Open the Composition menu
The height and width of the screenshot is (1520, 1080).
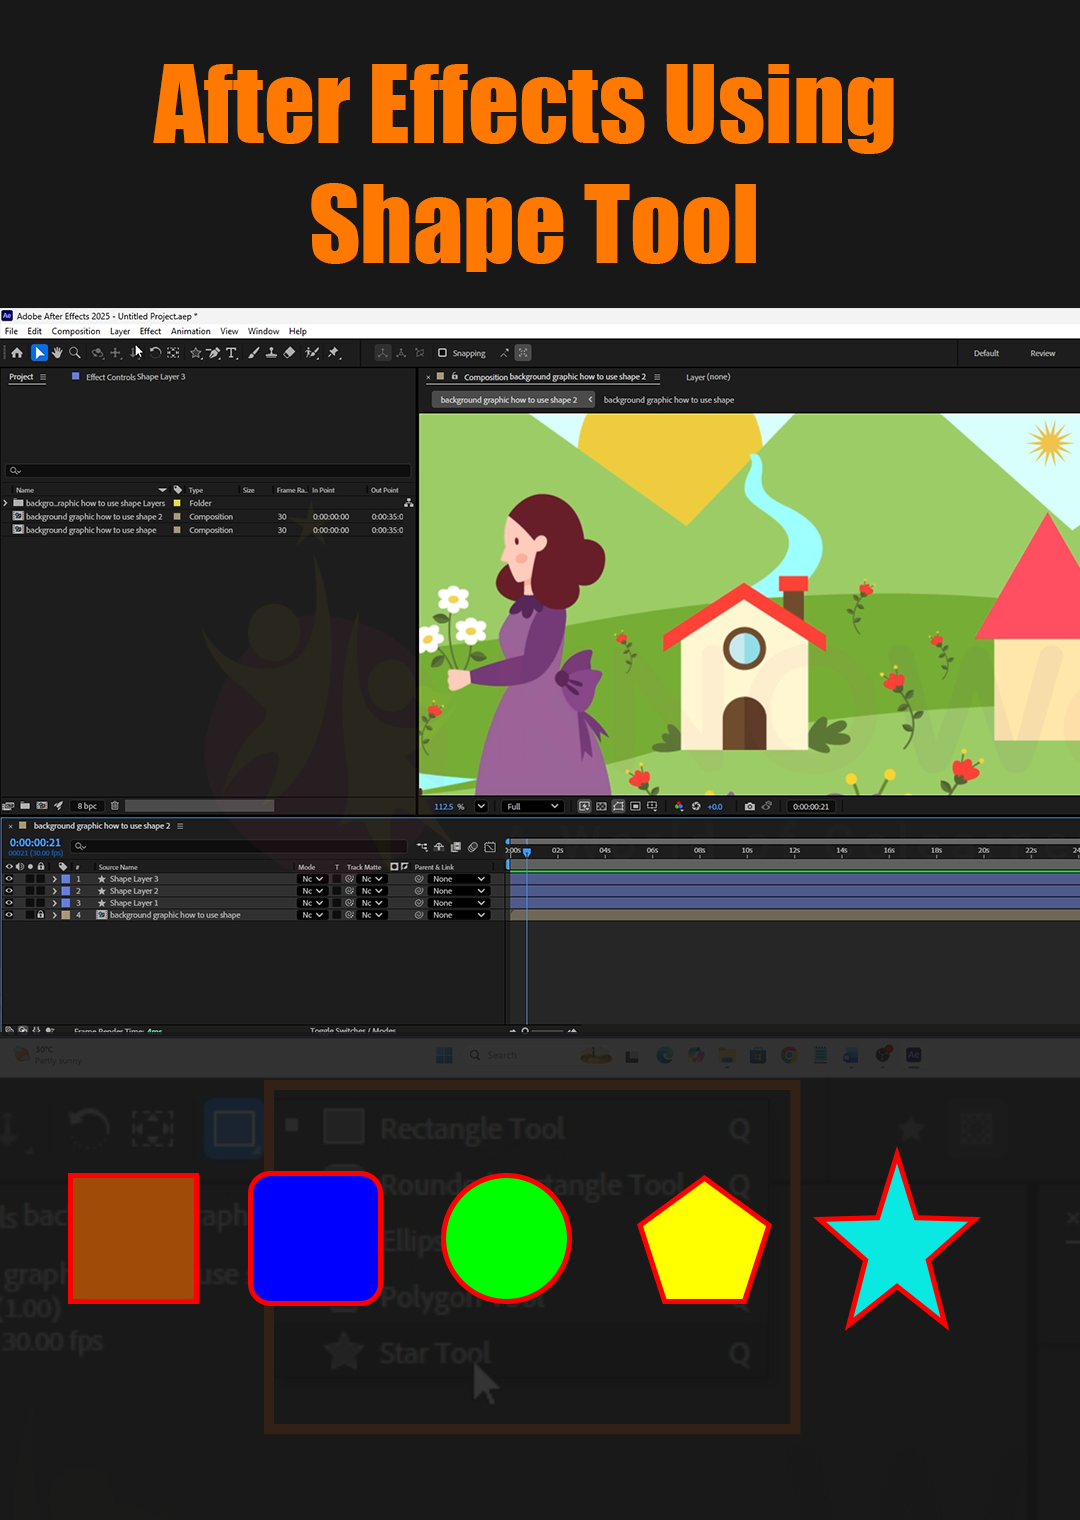(76, 331)
